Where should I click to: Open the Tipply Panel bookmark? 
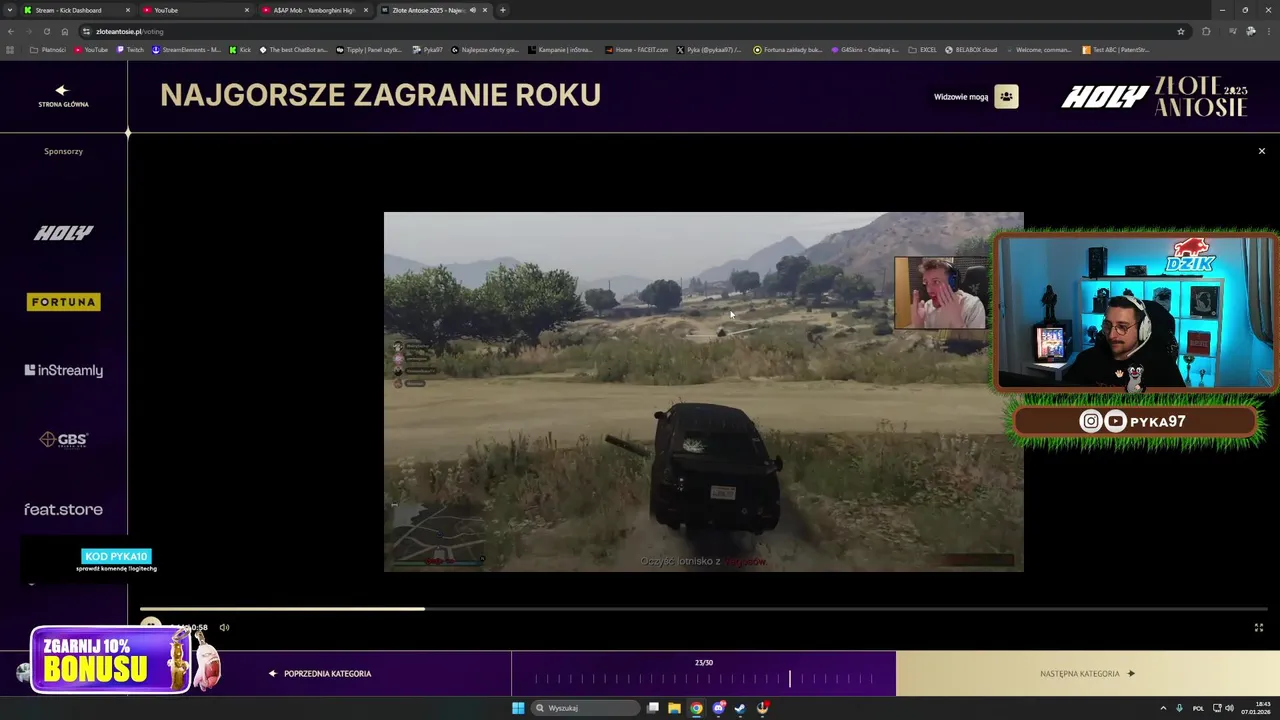(x=369, y=50)
